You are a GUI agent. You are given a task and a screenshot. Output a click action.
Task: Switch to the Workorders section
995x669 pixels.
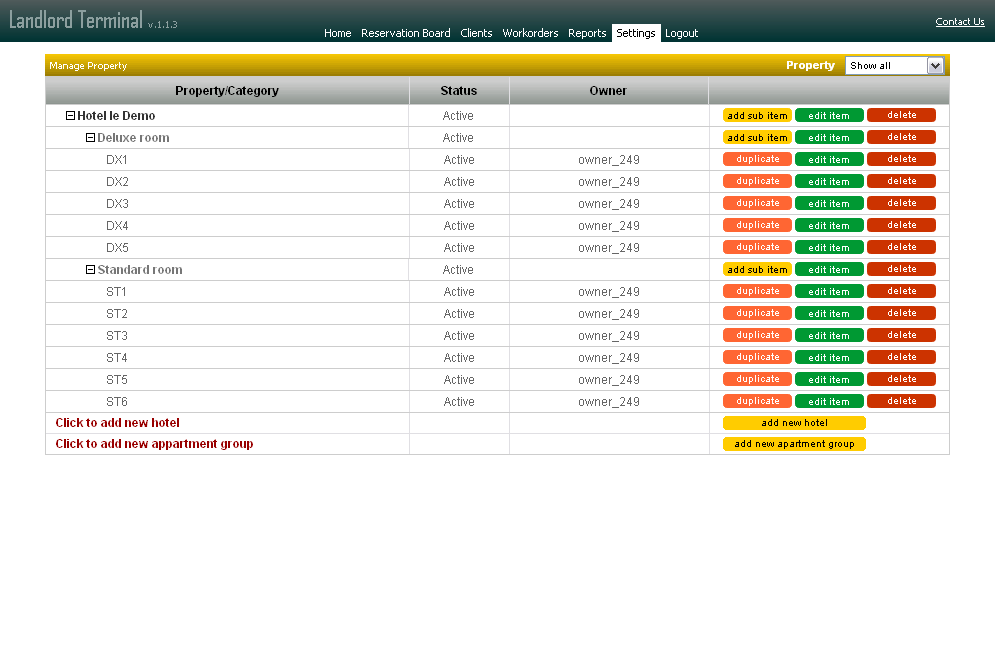(530, 33)
